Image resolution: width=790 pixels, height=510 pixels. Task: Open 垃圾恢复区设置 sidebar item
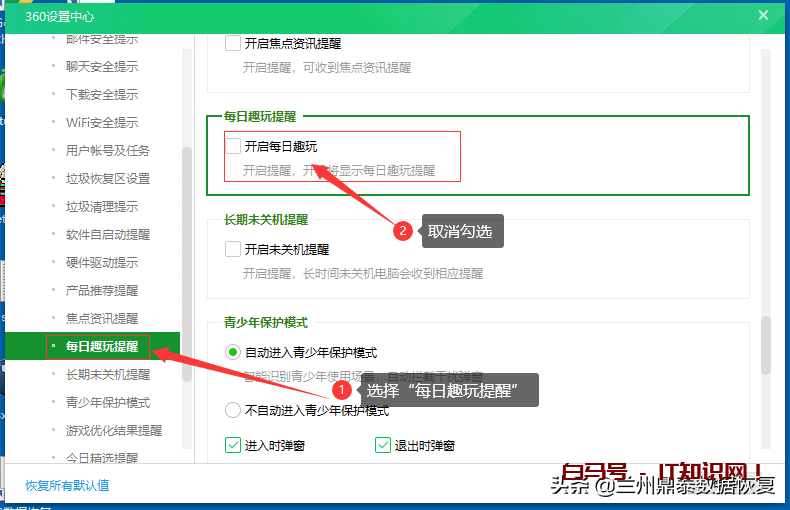click(108, 178)
